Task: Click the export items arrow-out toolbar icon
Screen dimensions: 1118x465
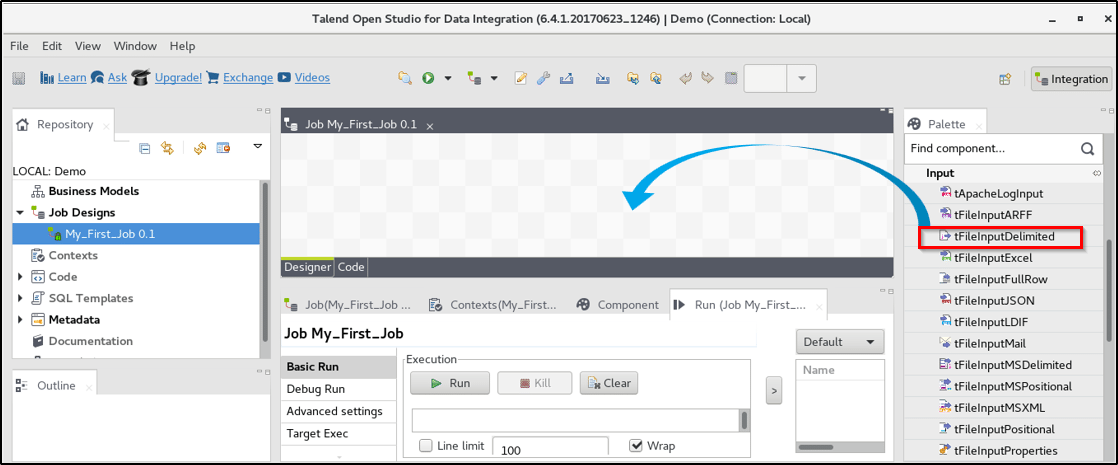Action: [x=567, y=78]
